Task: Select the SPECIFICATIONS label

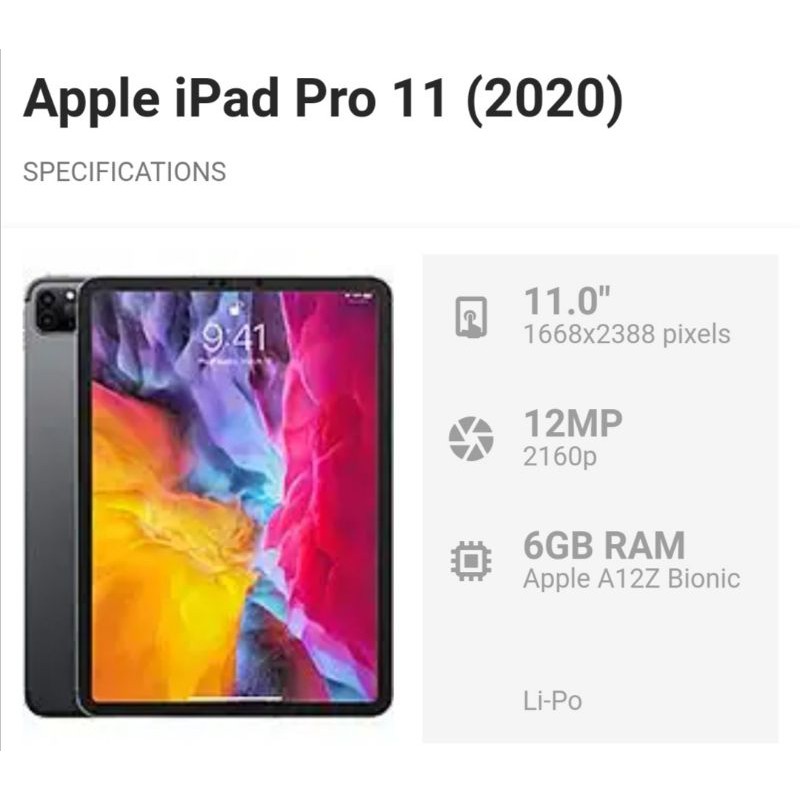Action: click(124, 172)
